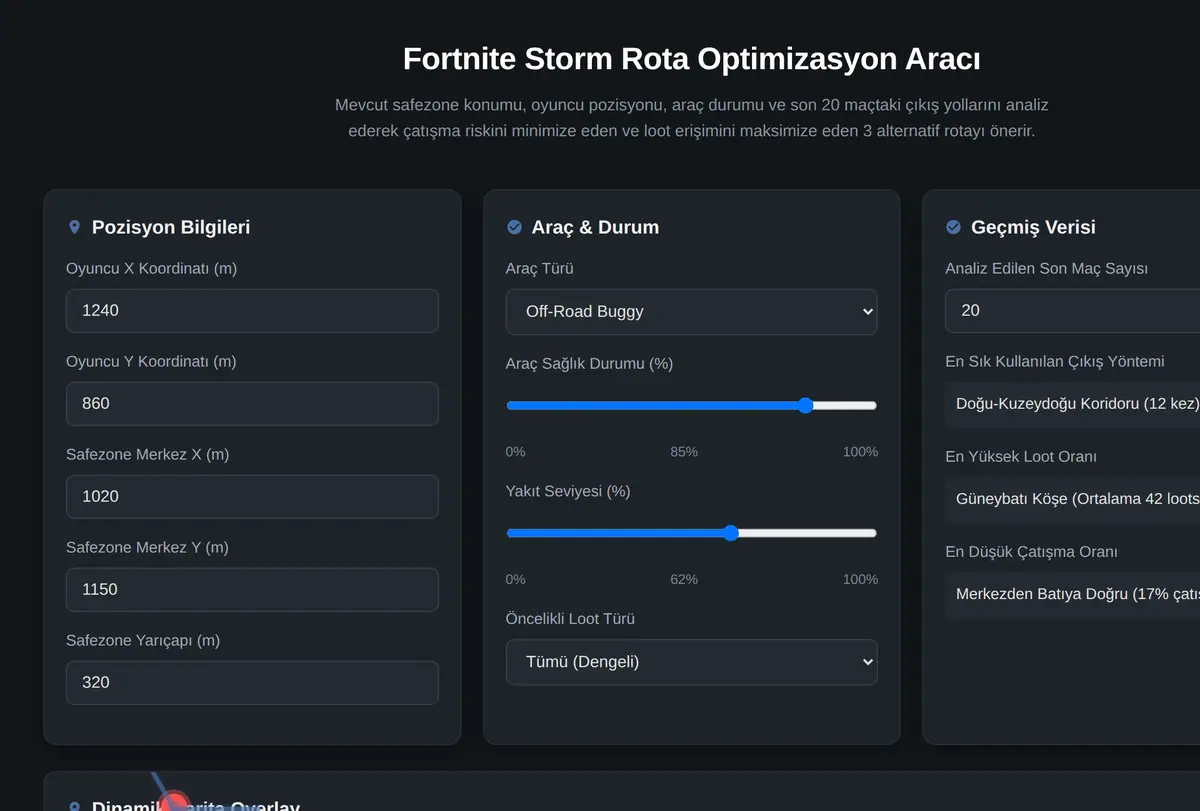This screenshot has height=811, width=1200.
Task: Click the Geçmiş Verisi heading
Action: [1033, 227]
